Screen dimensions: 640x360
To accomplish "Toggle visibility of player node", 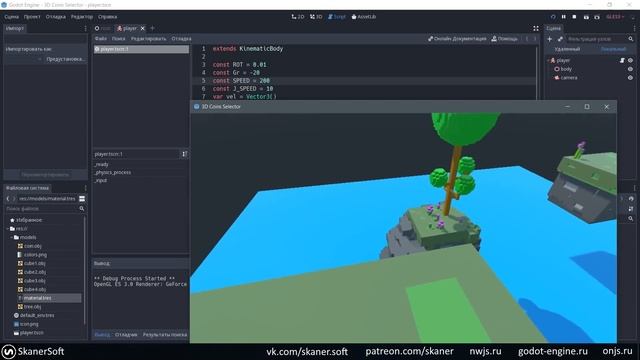I will (630, 60).
